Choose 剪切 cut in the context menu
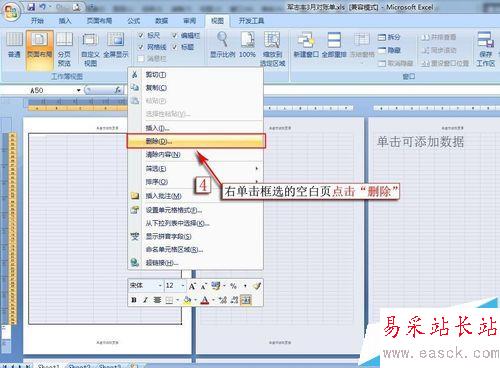 pyautogui.click(x=196, y=75)
